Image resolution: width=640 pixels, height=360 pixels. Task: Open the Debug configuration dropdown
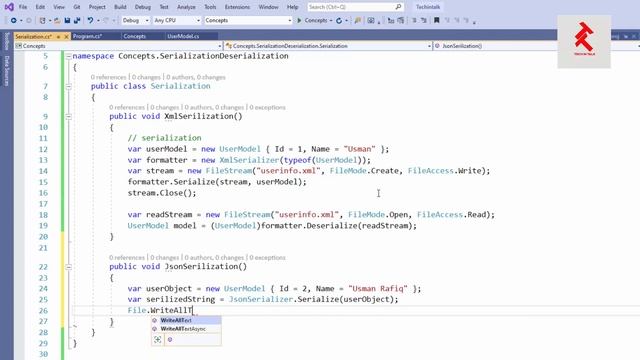click(x=136, y=20)
